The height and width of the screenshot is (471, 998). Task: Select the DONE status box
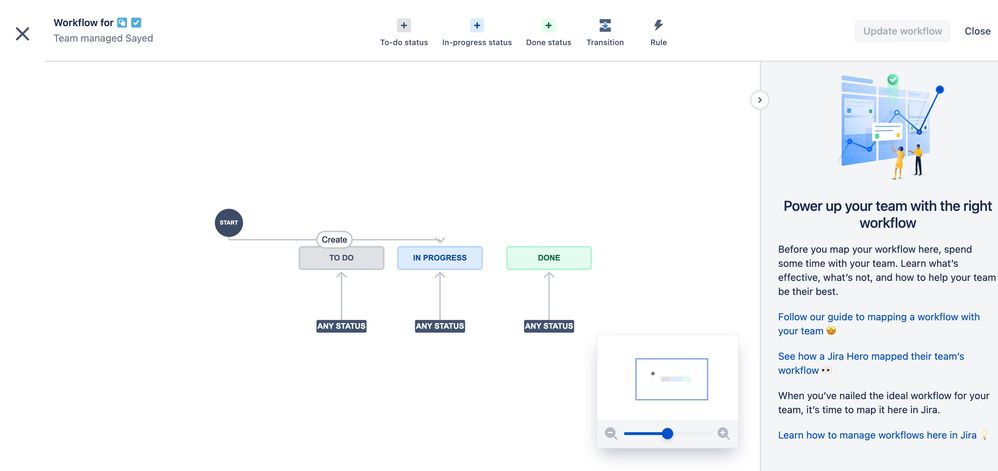(549, 258)
